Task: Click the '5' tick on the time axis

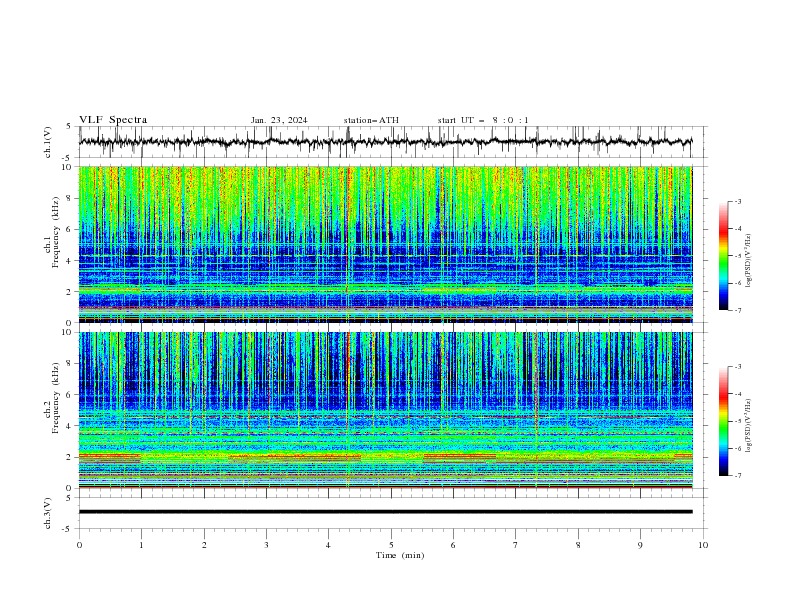Action: (x=391, y=545)
